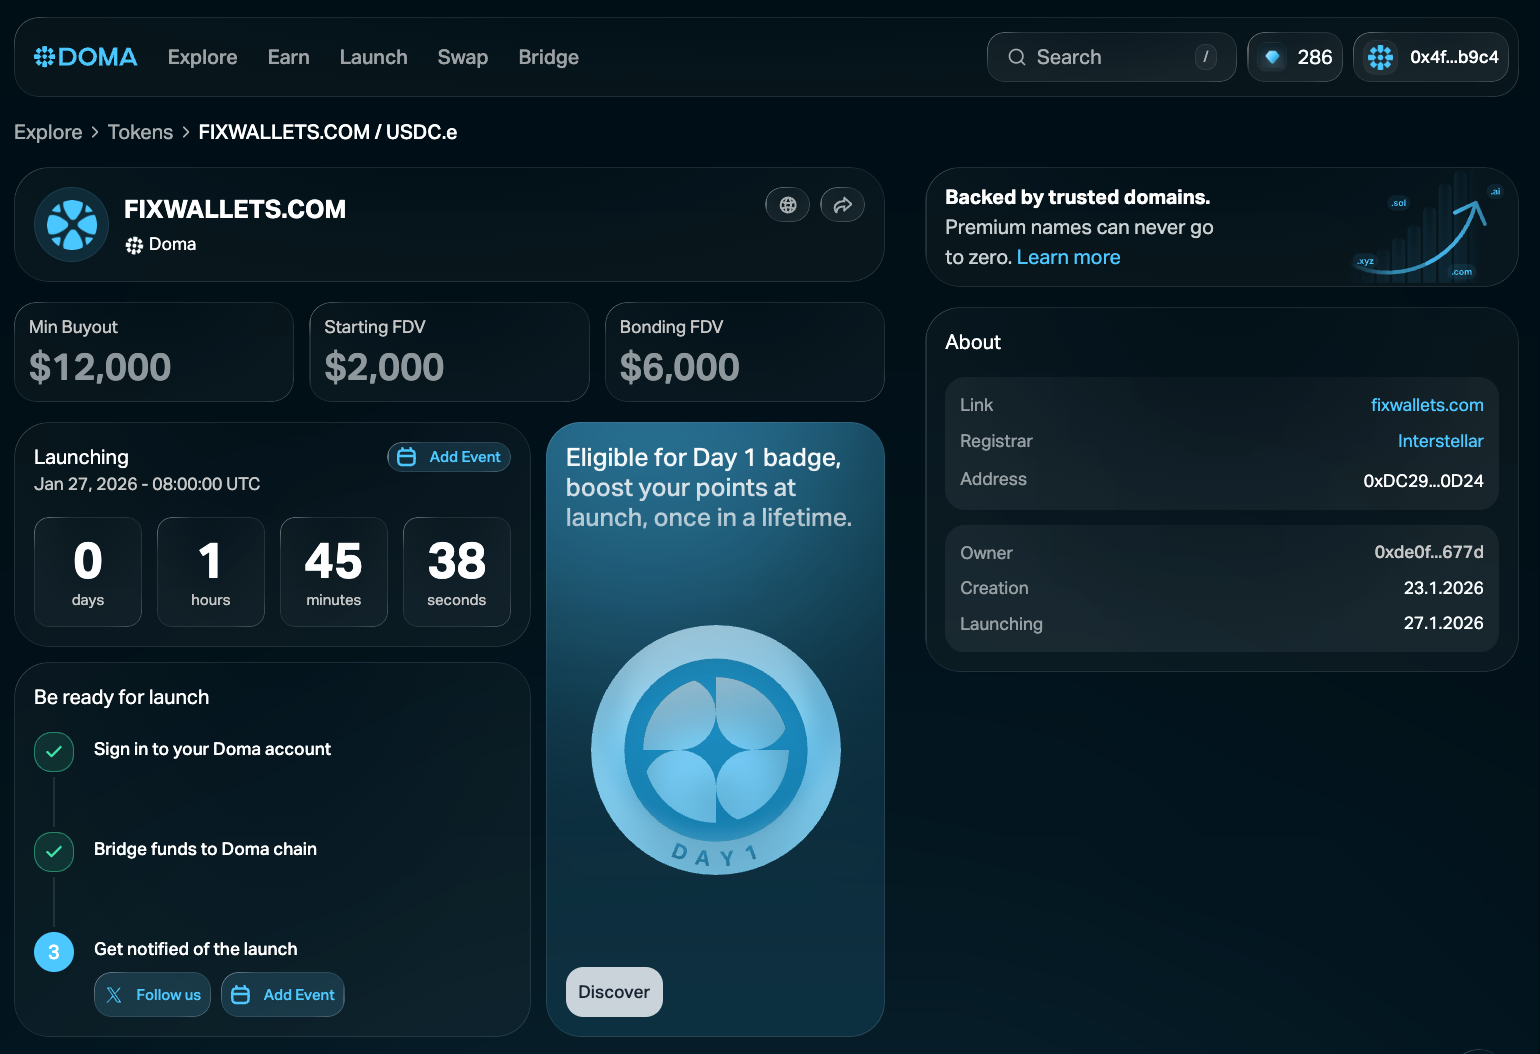Open wallet account 0x4f...b9c4
Viewport: 1540px width, 1054px height.
tap(1431, 57)
